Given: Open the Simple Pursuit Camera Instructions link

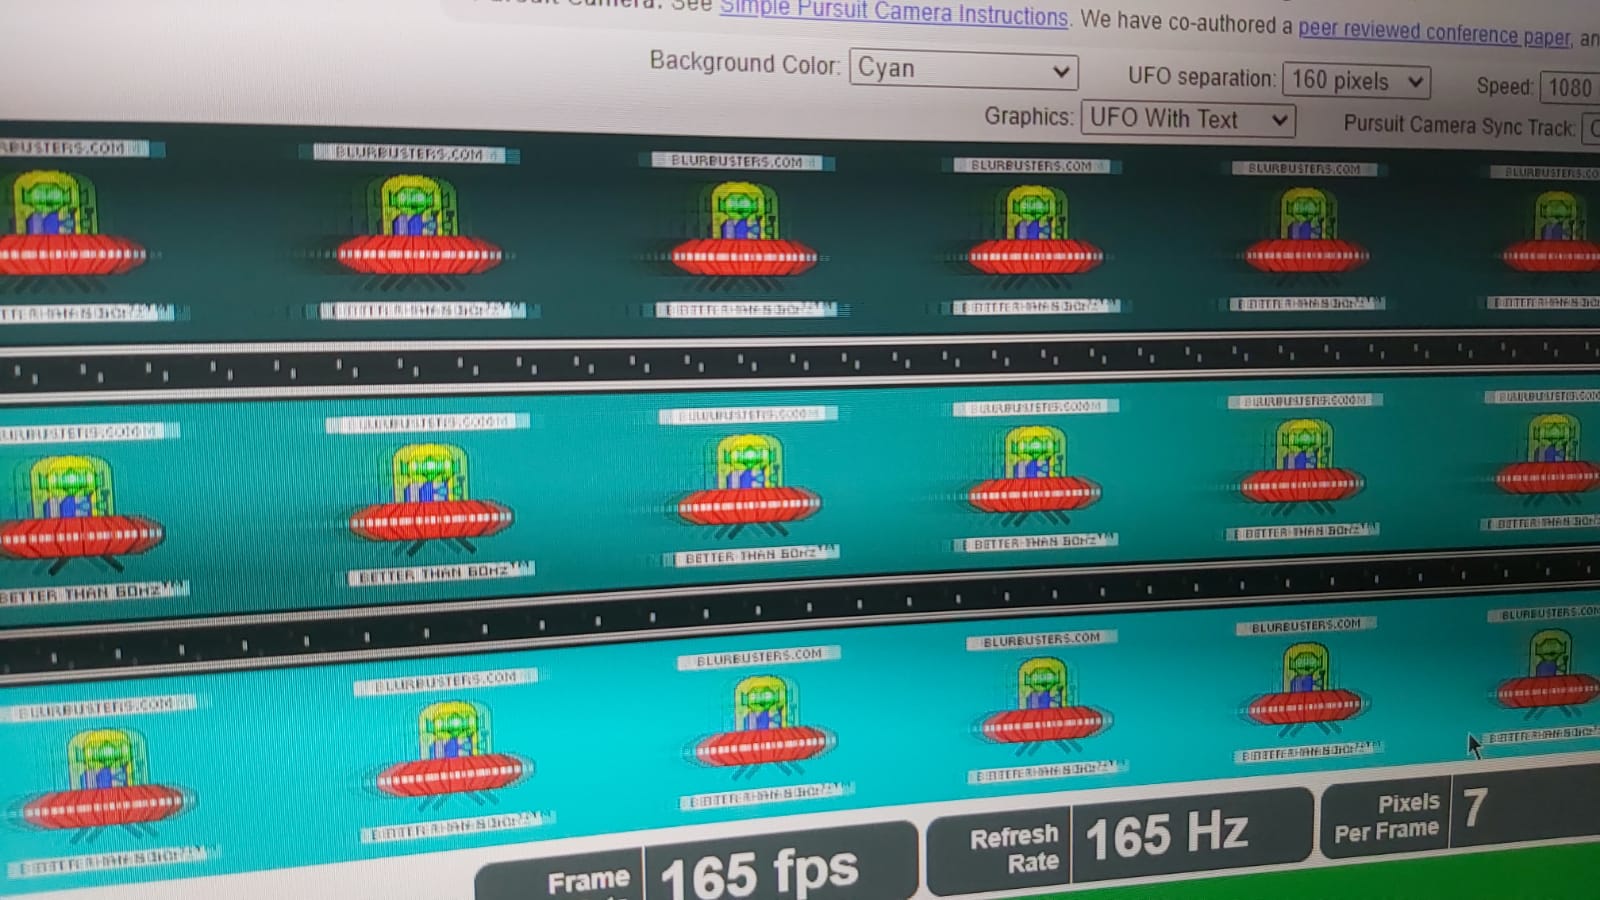Looking at the screenshot, I should point(894,12).
